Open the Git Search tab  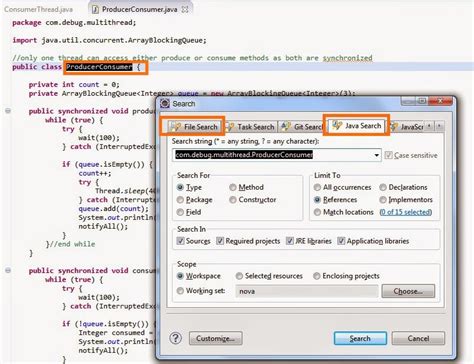pos(302,127)
